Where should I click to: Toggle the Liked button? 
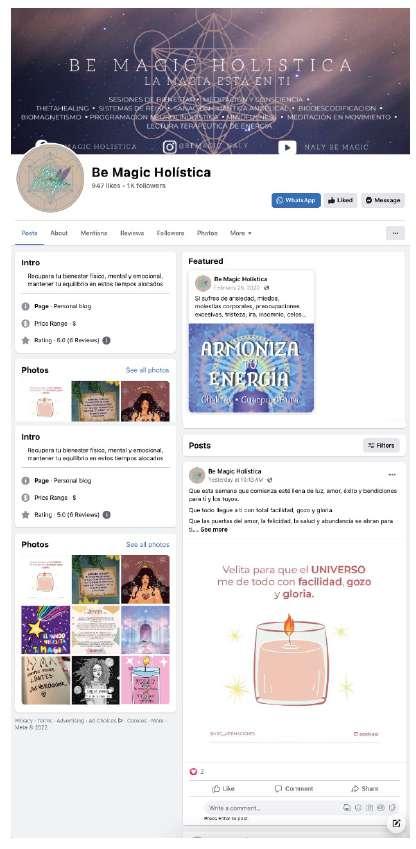pos(341,200)
